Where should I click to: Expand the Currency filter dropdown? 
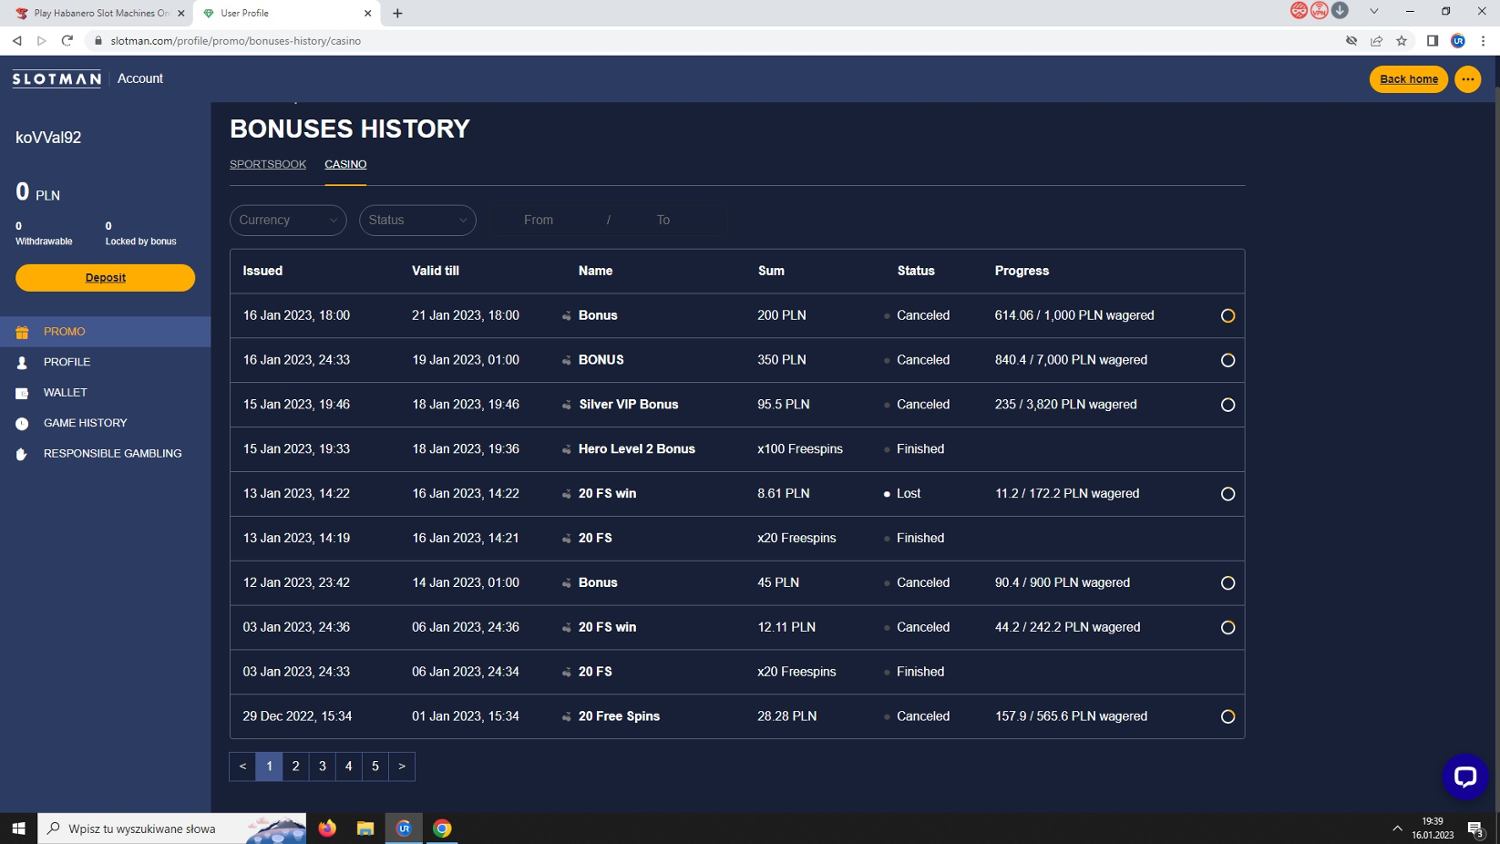(288, 220)
